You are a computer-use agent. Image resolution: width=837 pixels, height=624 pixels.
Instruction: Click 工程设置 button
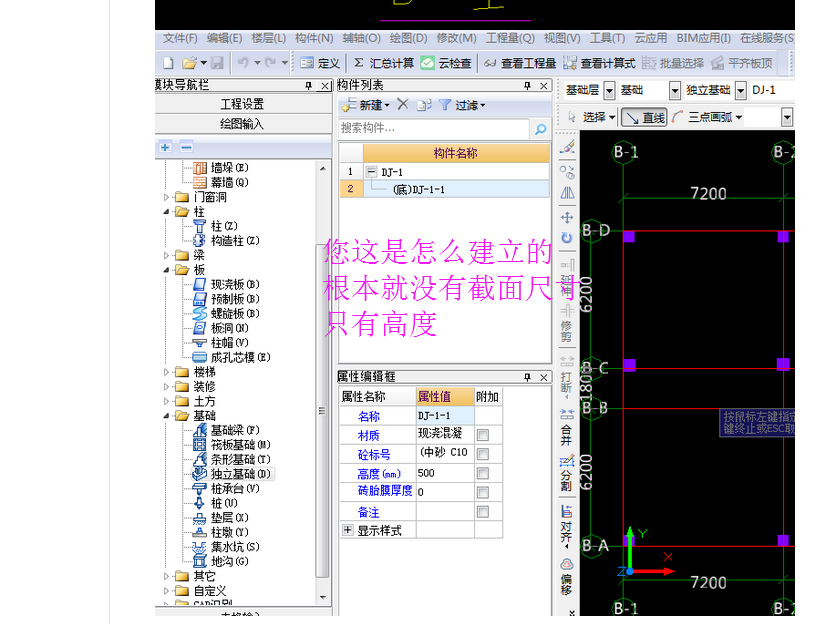[243, 104]
